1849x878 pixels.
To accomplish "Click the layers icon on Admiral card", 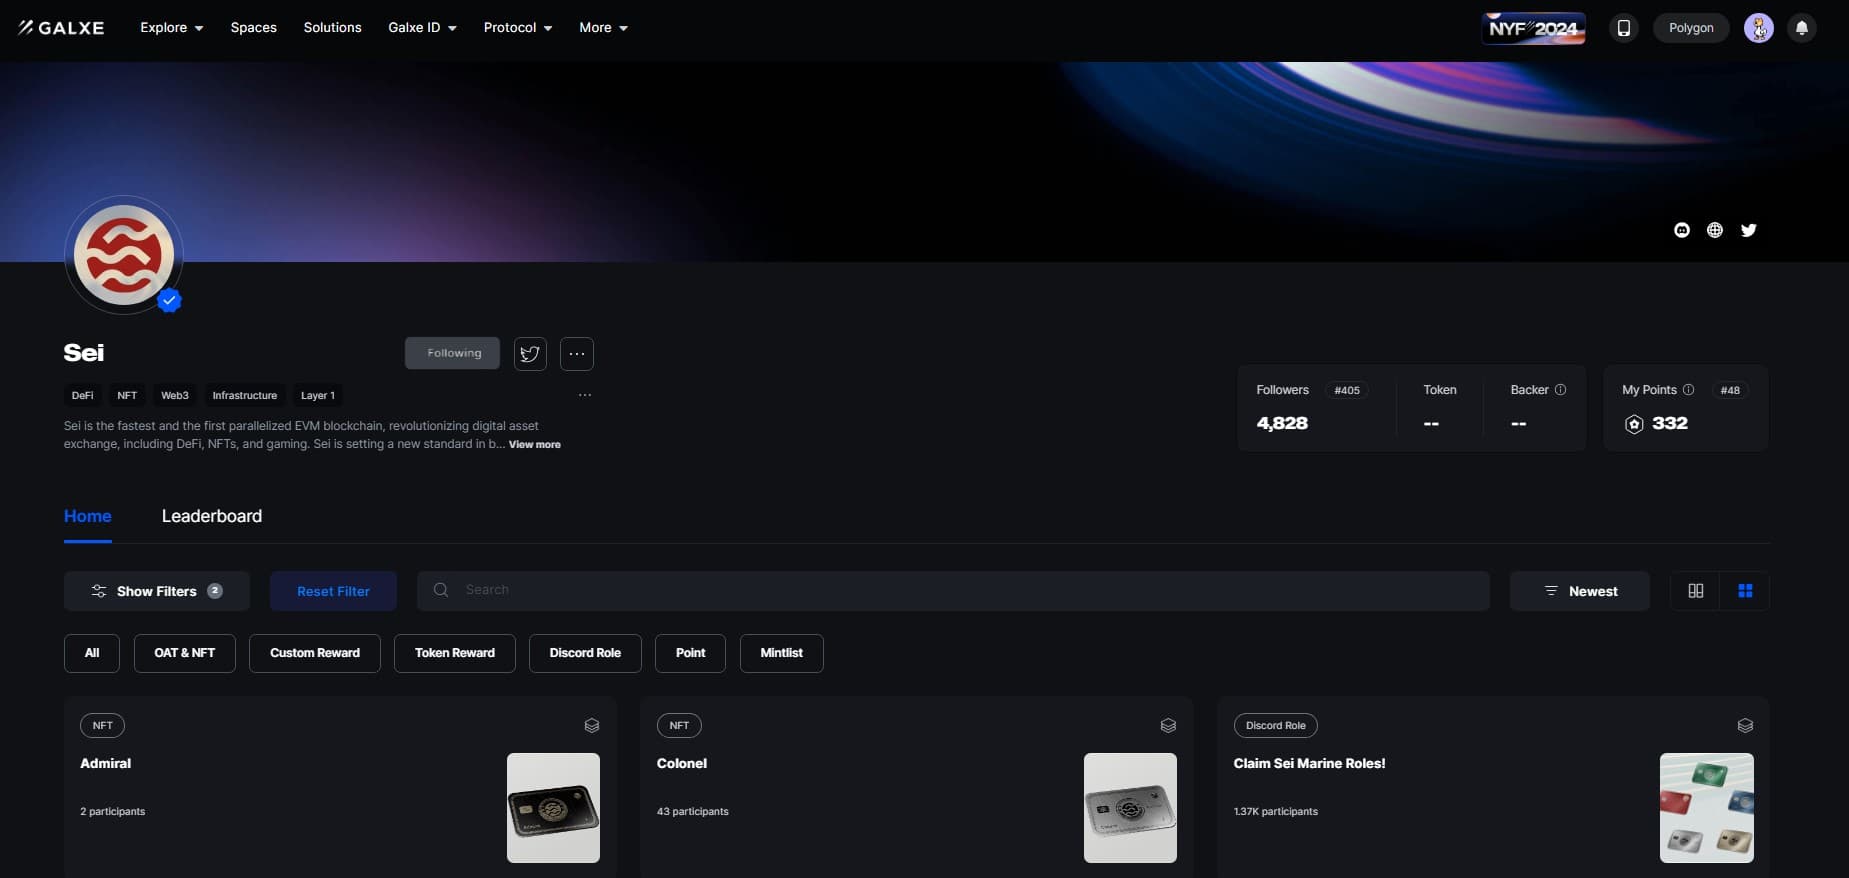I will (x=592, y=725).
